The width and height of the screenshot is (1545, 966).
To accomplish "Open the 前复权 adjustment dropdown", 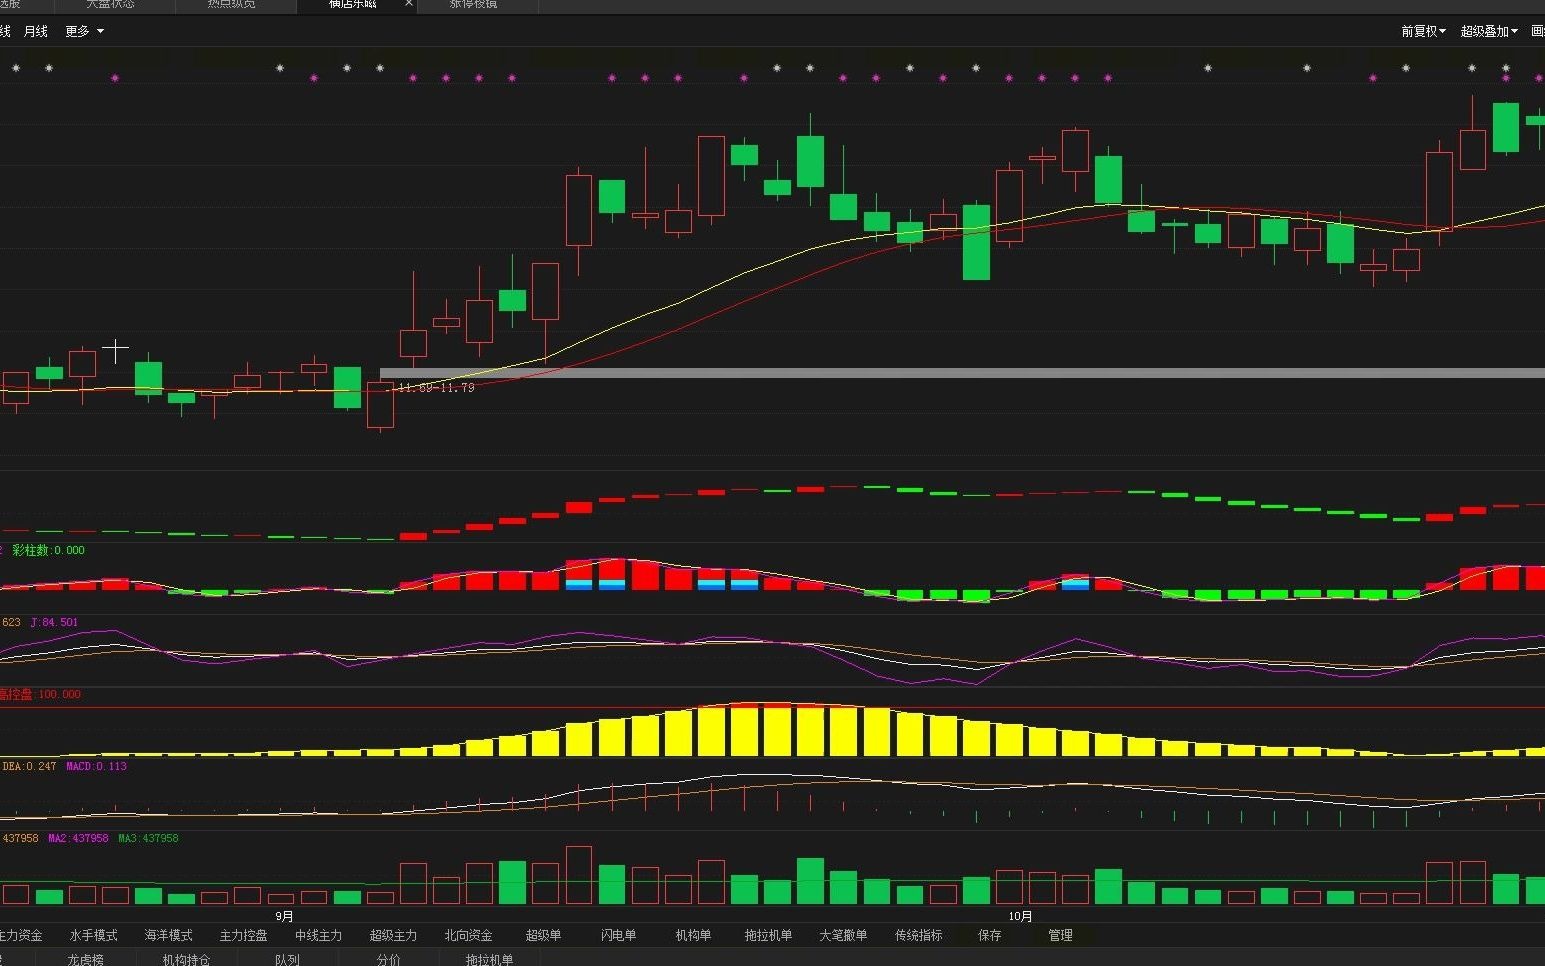I will 1423,31.
